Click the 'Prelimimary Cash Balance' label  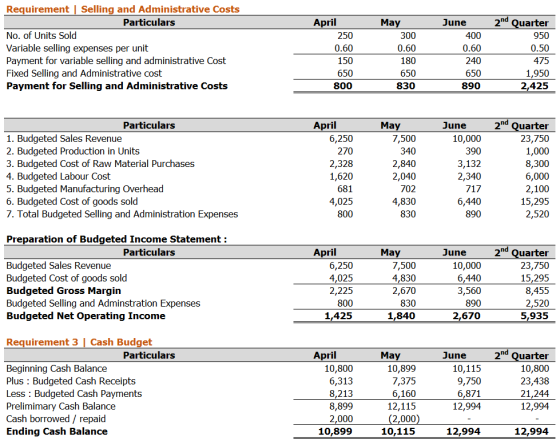point(61,406)
